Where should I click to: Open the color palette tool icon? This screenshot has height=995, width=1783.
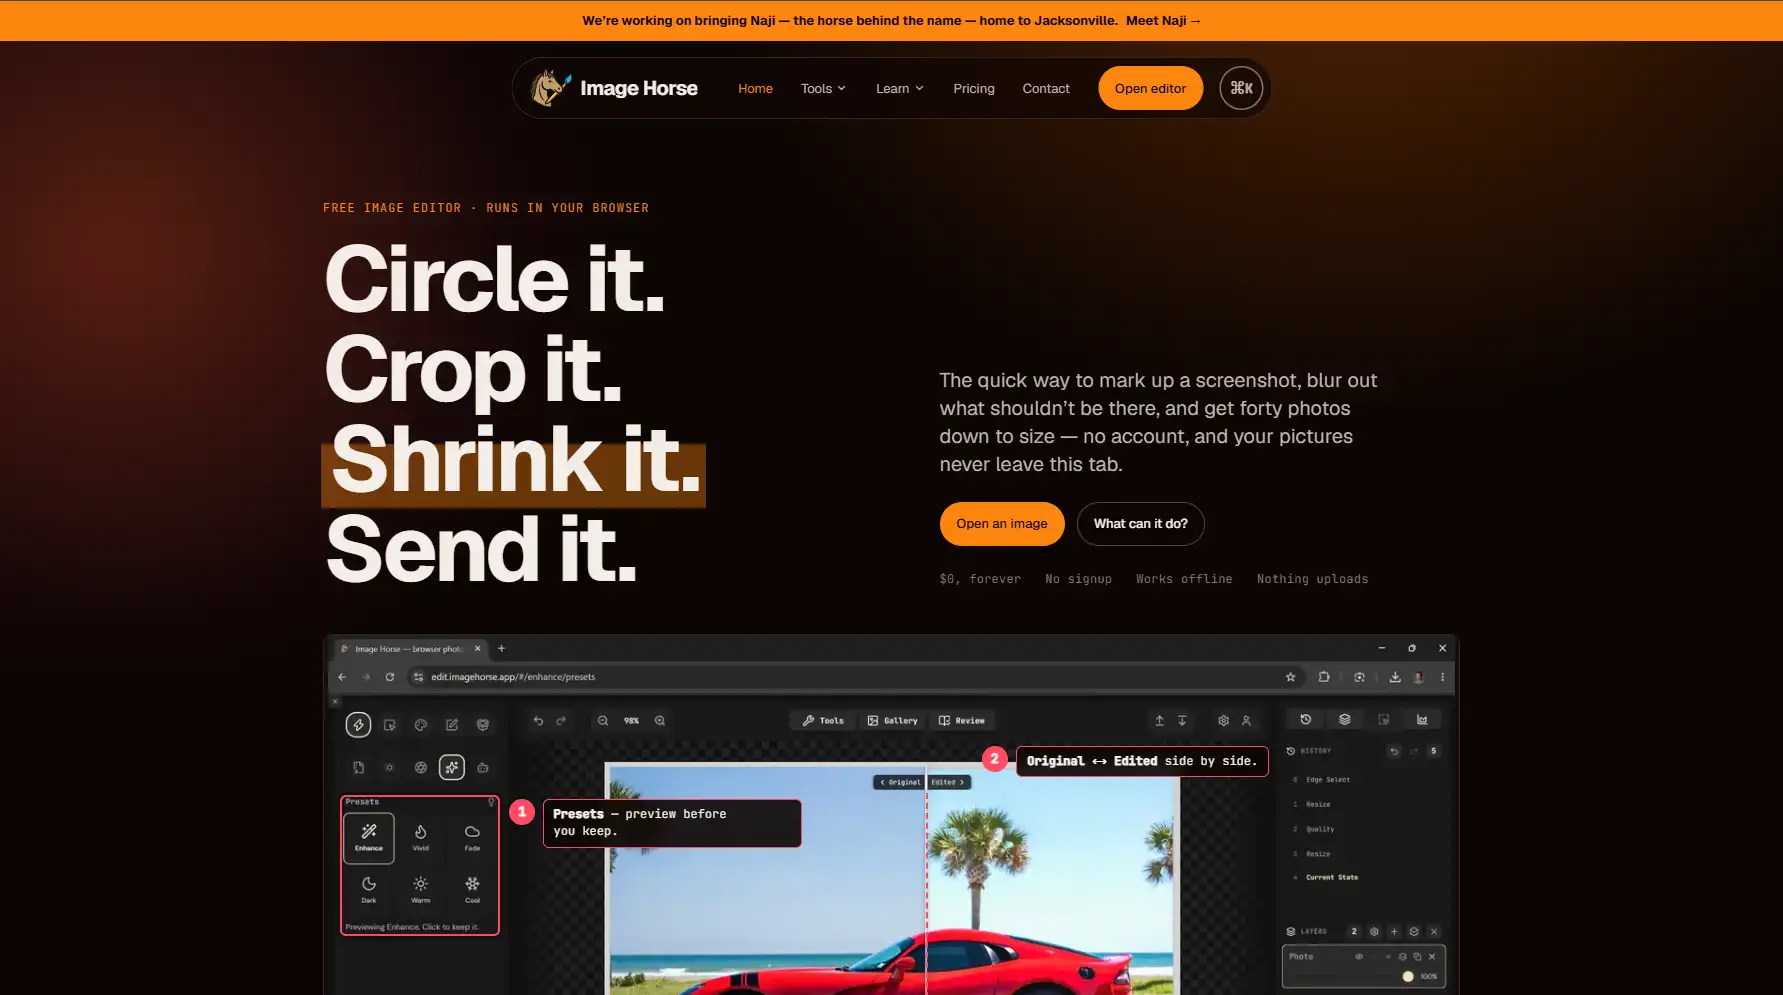[421, 725]
